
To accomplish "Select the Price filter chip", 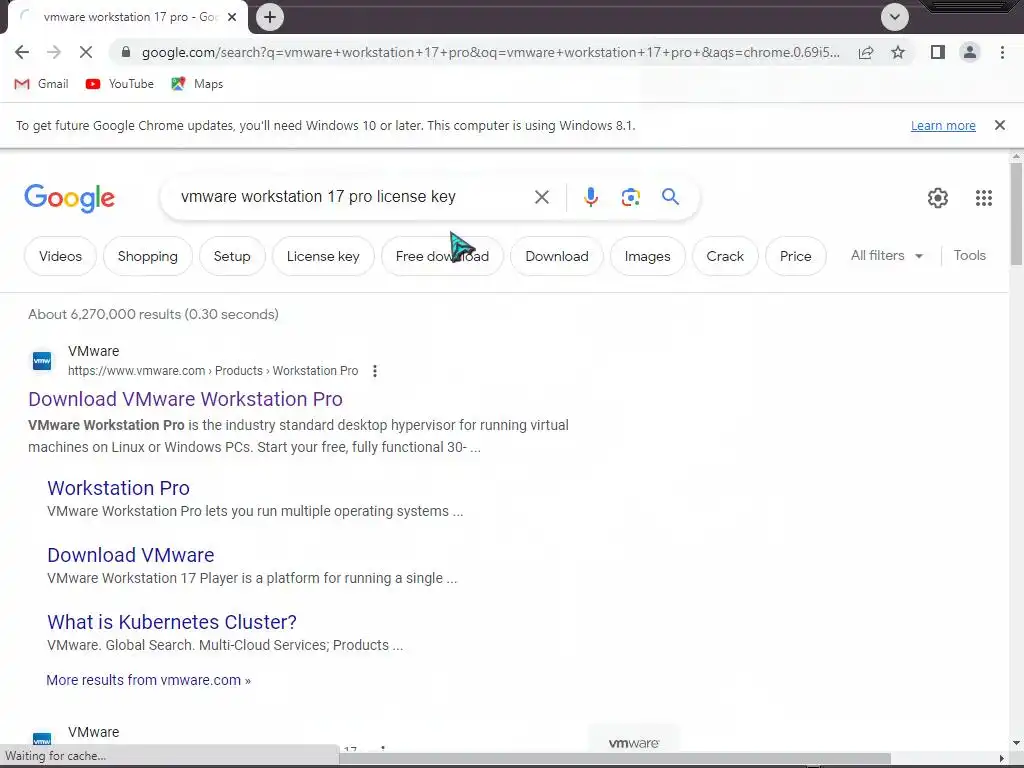I will [795, 256].
